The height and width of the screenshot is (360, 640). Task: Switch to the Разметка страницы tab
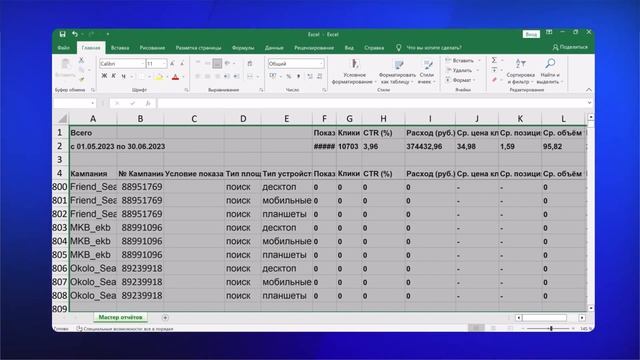click(198, 48)
